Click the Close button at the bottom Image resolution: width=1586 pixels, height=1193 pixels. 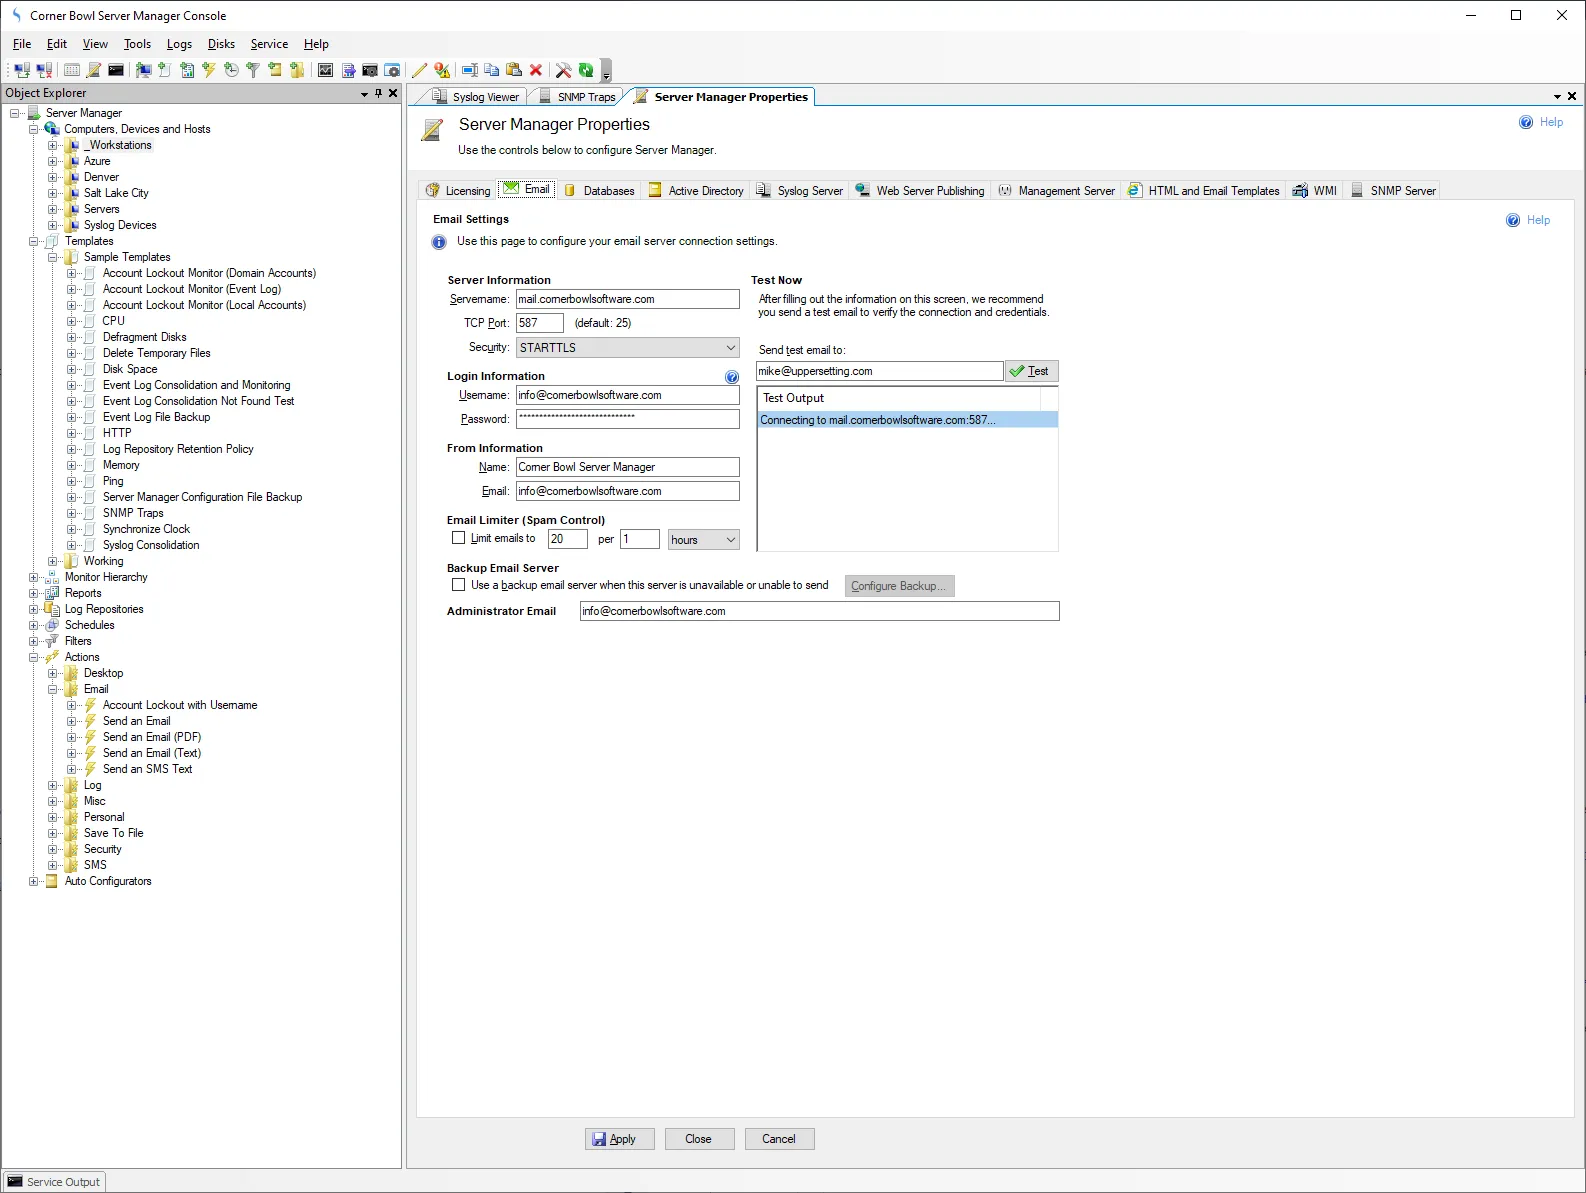pos(700,1139)
